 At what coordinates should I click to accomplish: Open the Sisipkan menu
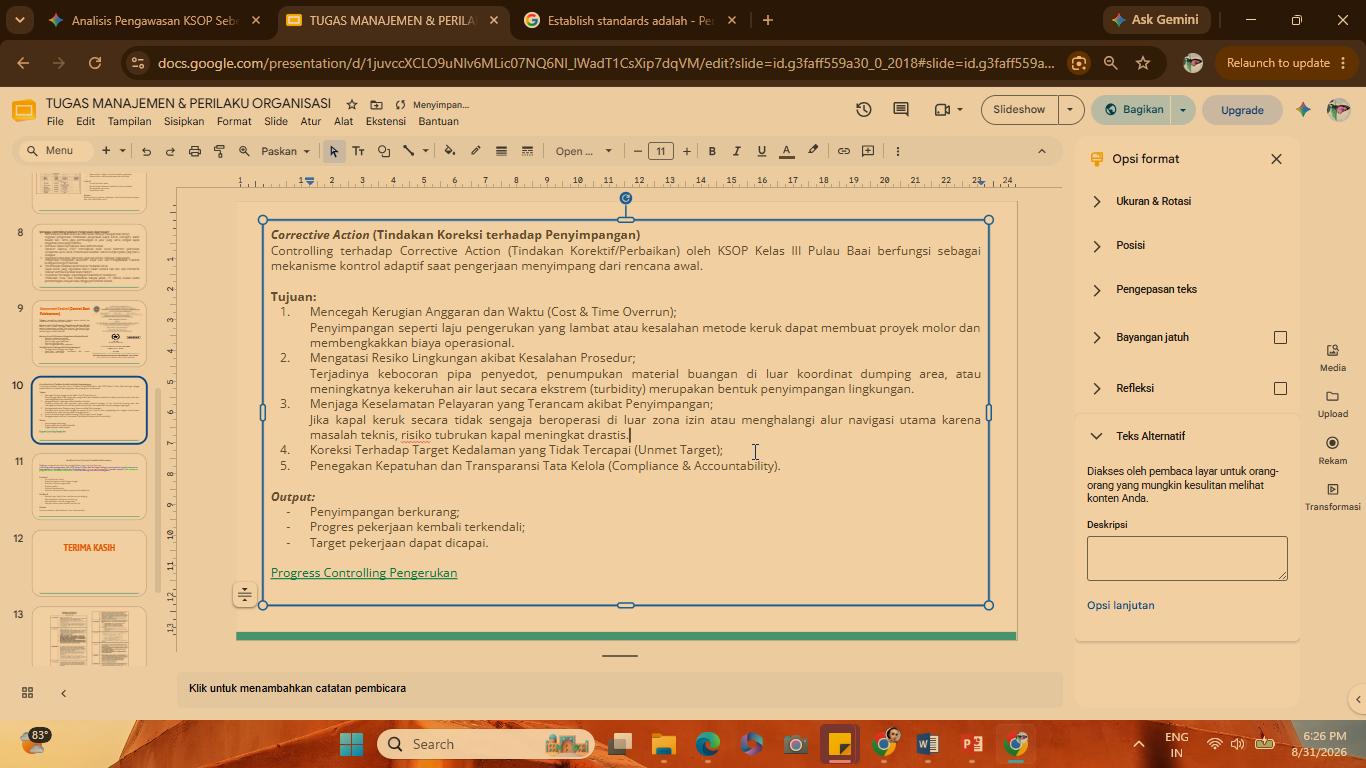184,121
